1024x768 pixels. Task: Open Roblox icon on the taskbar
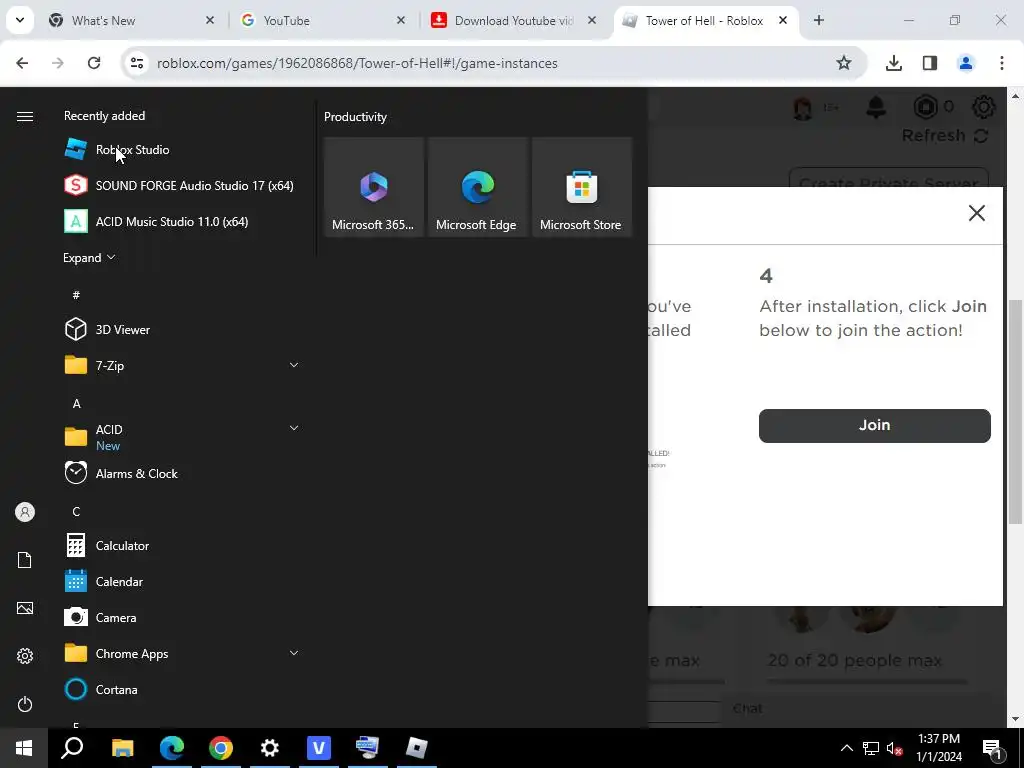417,748
